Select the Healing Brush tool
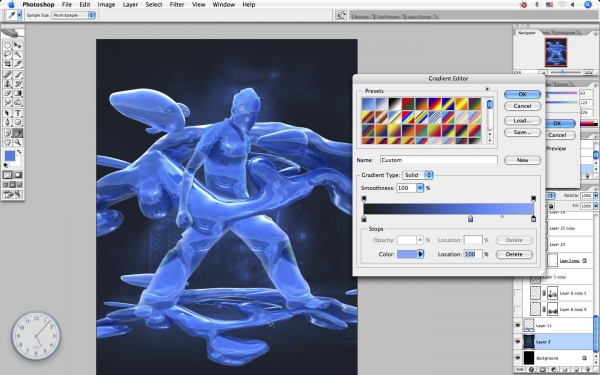600x375 pixels. point(7,75)
